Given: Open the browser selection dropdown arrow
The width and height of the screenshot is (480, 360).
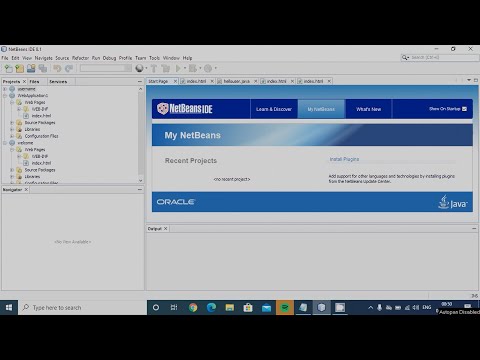Looking at the screenshot, I should [146, 69].
